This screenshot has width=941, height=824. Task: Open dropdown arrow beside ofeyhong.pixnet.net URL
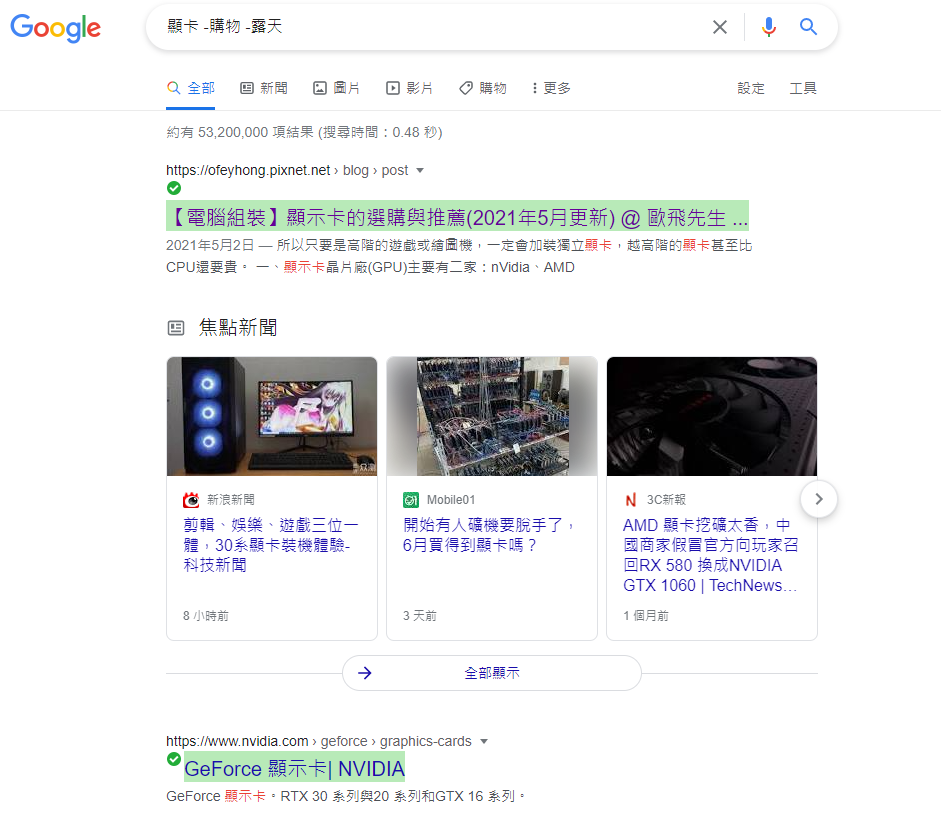[x=420, y=170]
